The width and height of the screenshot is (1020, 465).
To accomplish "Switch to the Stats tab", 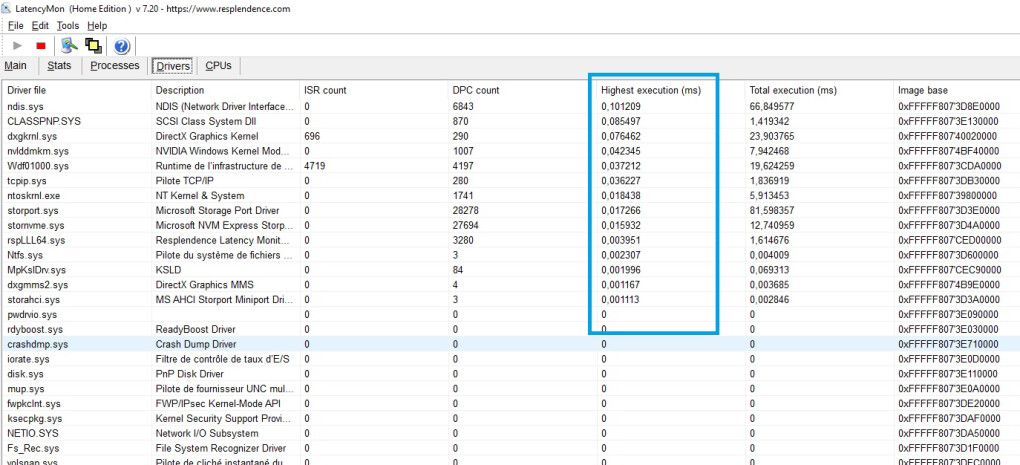I will click(59, 66).
